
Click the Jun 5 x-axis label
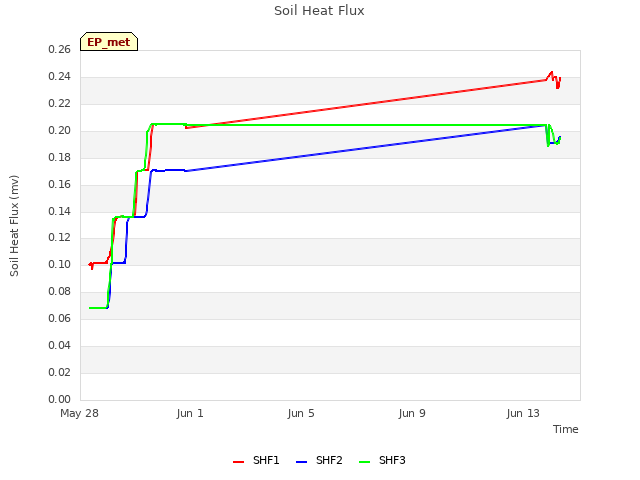301,413
